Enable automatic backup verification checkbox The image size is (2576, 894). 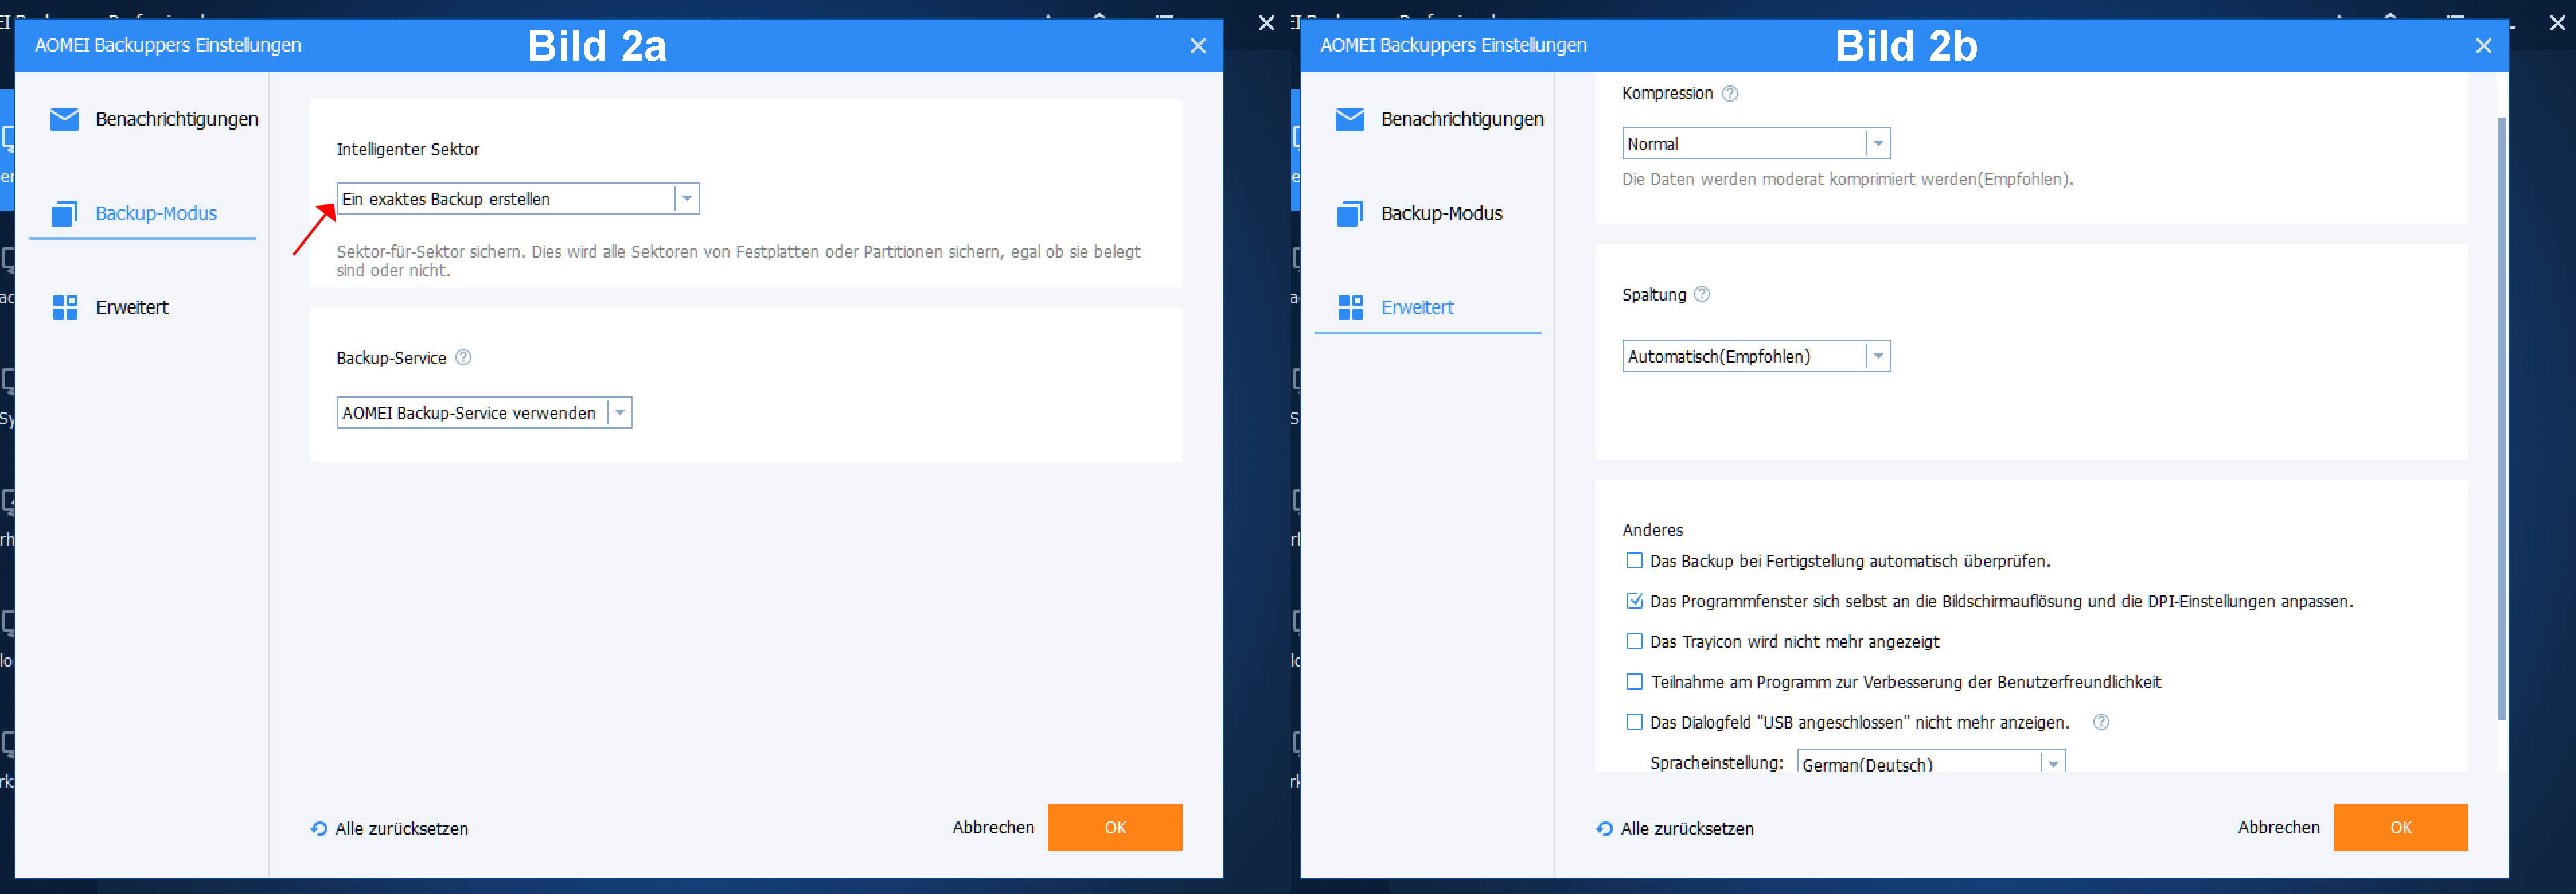[1634, 561]
